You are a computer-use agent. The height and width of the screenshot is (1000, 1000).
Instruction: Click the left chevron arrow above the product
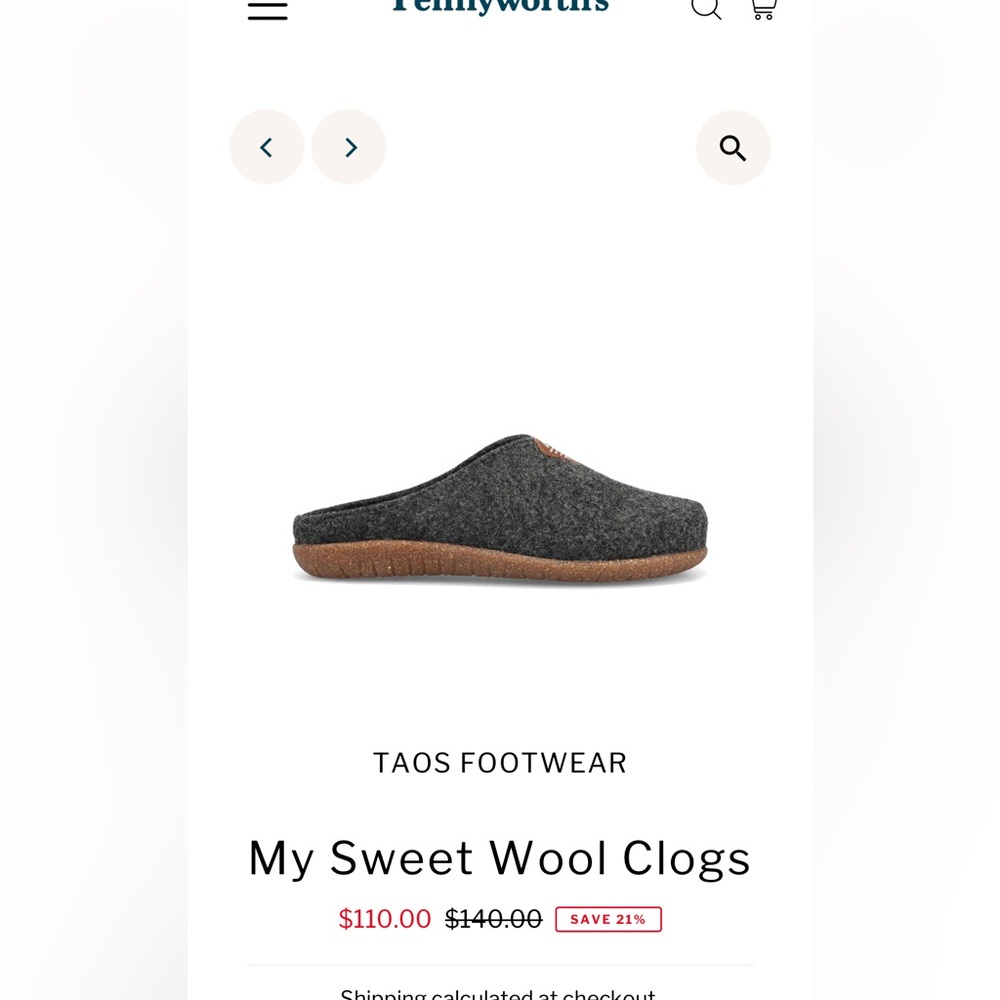(266, 146)
